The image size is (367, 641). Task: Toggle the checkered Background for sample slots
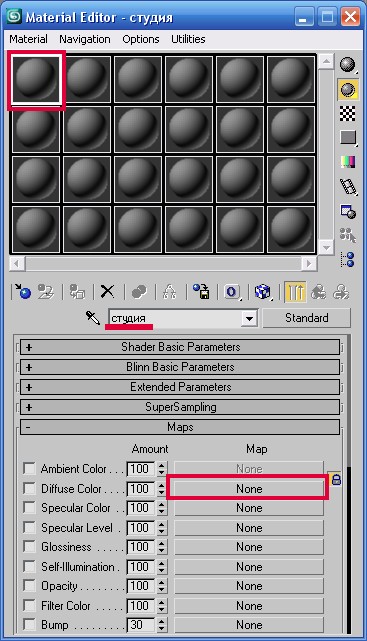[348, 114]
